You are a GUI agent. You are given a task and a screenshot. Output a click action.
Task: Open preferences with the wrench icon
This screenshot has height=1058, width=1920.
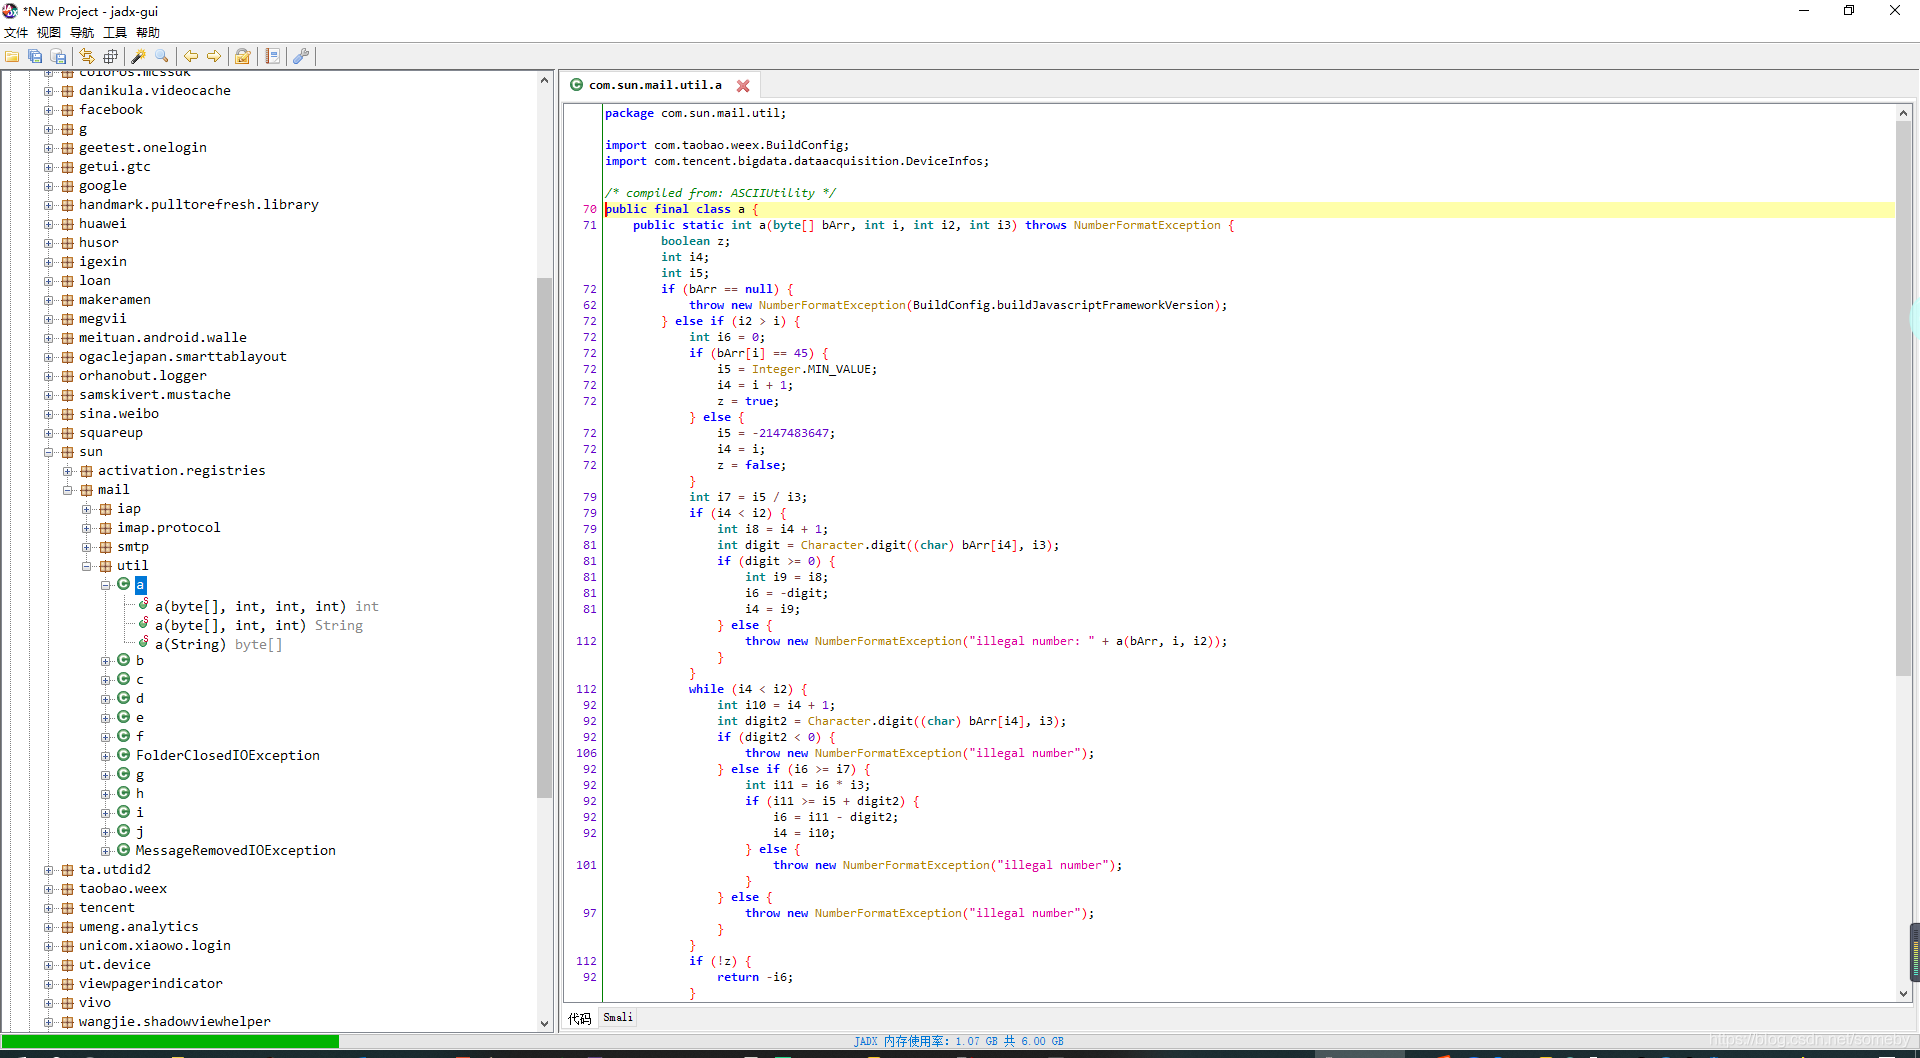click(301, 57)
